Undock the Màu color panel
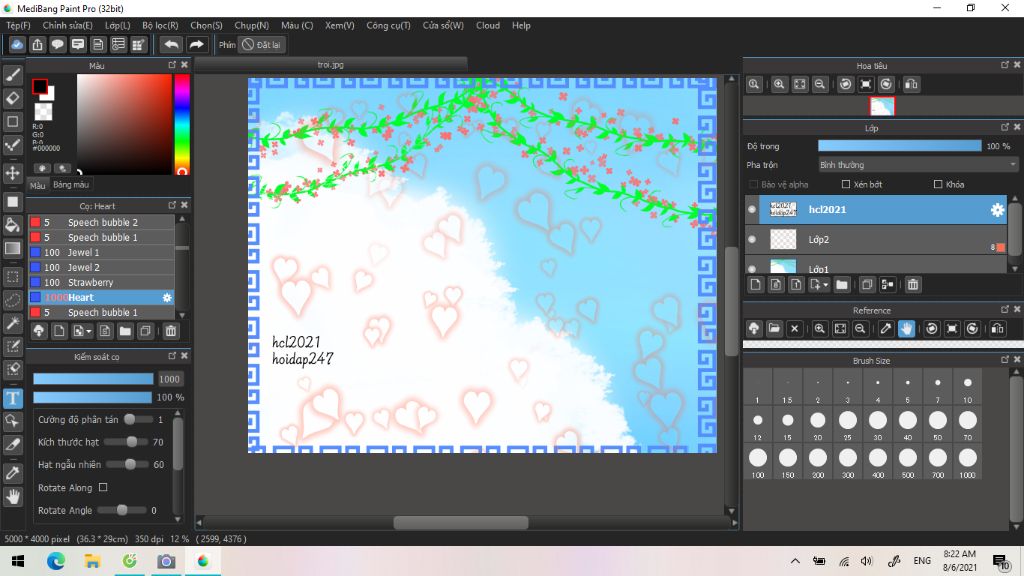The image size is (1024, 576). pyautogui.click(x=172, y=65)
